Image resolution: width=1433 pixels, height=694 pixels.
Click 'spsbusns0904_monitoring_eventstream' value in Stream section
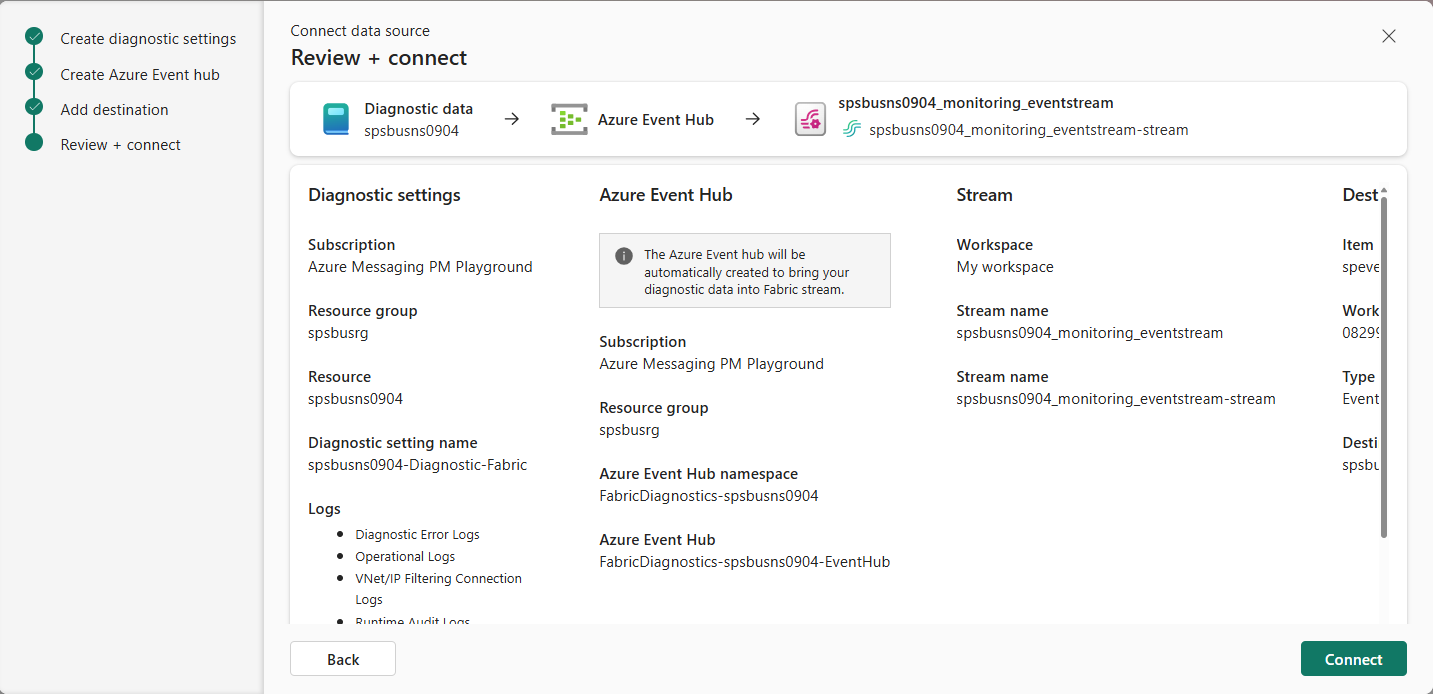tap(1089, 332)
